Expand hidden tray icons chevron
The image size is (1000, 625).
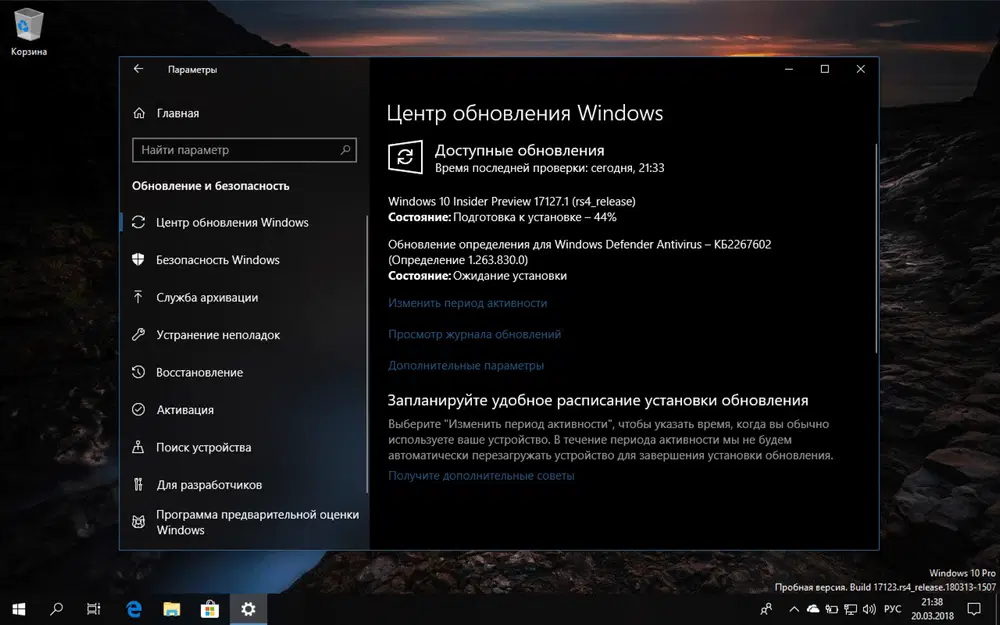pyautogui.click(x=794, y=609)
